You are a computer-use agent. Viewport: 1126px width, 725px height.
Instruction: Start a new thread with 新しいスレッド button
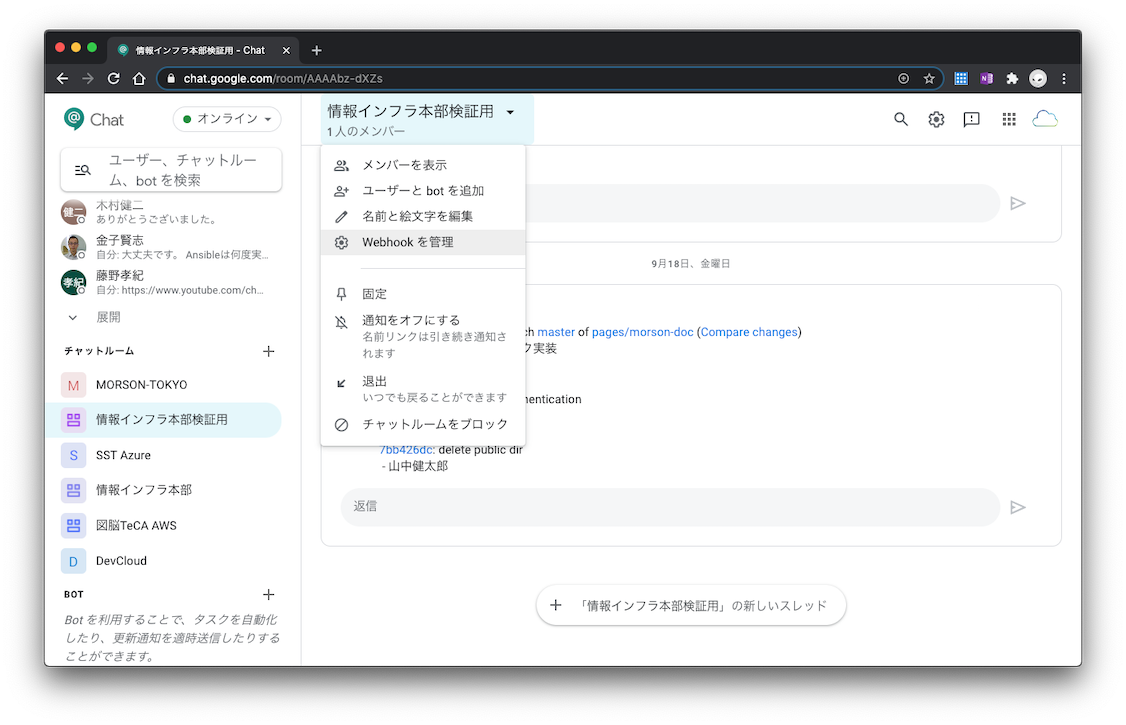coord(691,605)
